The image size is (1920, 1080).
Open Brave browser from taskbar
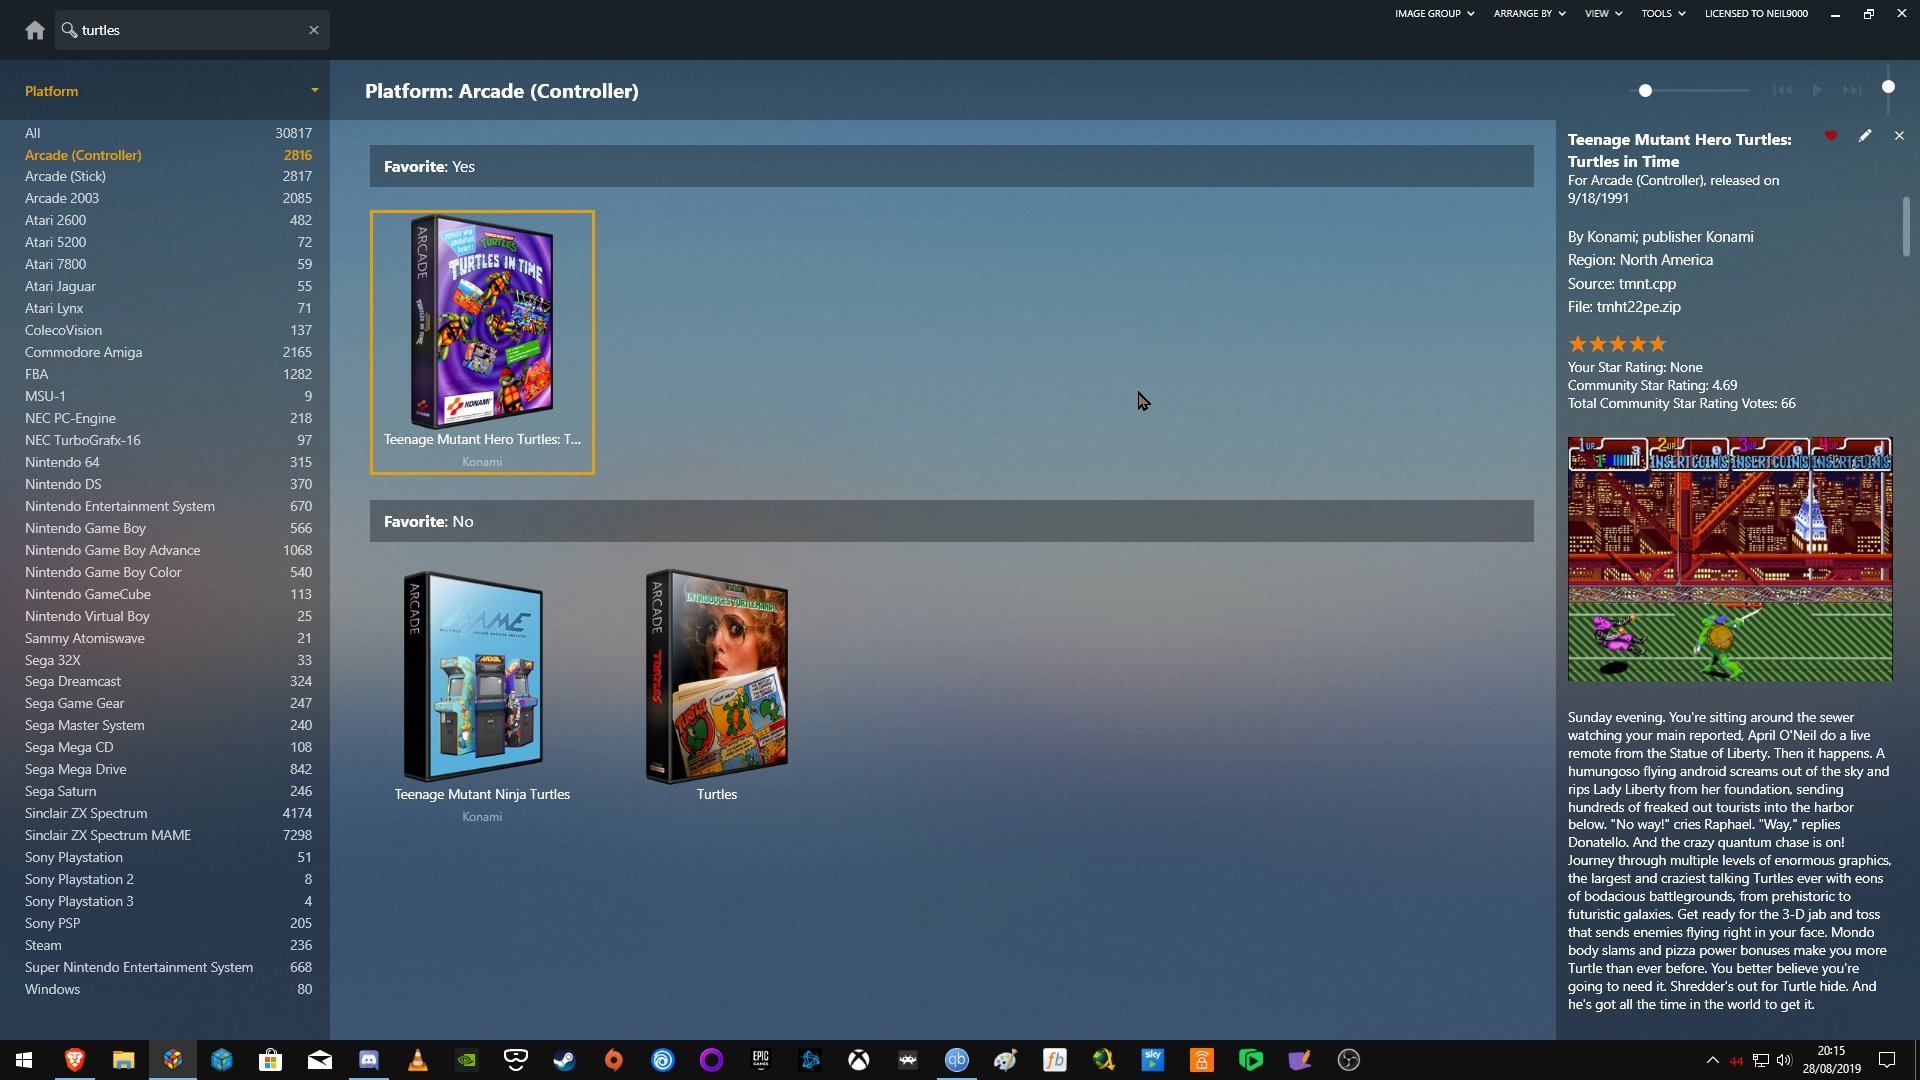(x=74, y=1060)
